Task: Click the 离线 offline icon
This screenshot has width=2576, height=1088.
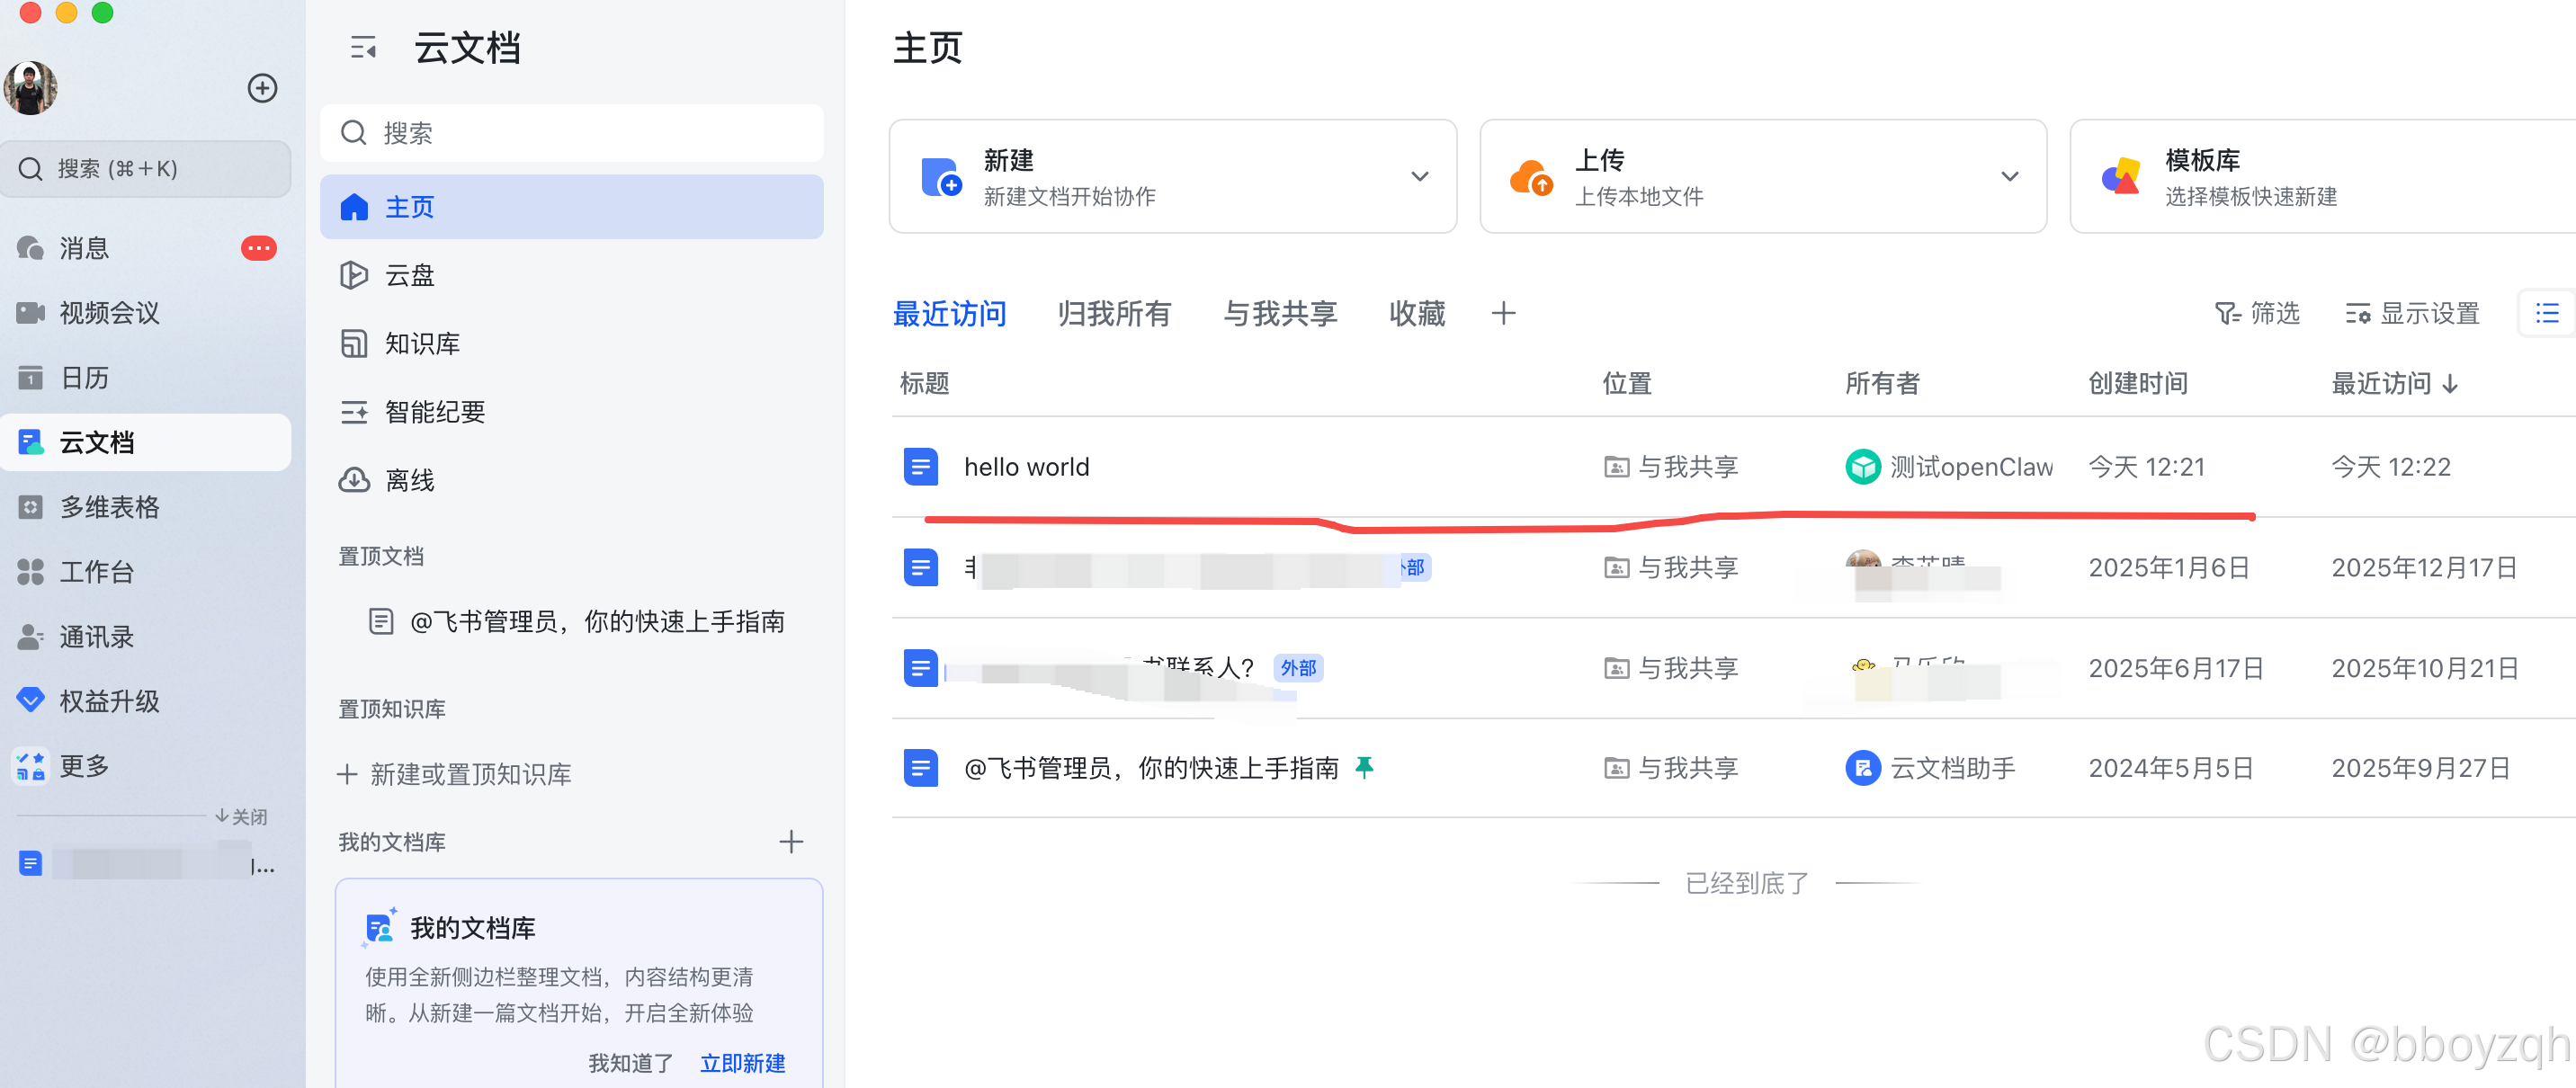Action: tap(354, 480)
